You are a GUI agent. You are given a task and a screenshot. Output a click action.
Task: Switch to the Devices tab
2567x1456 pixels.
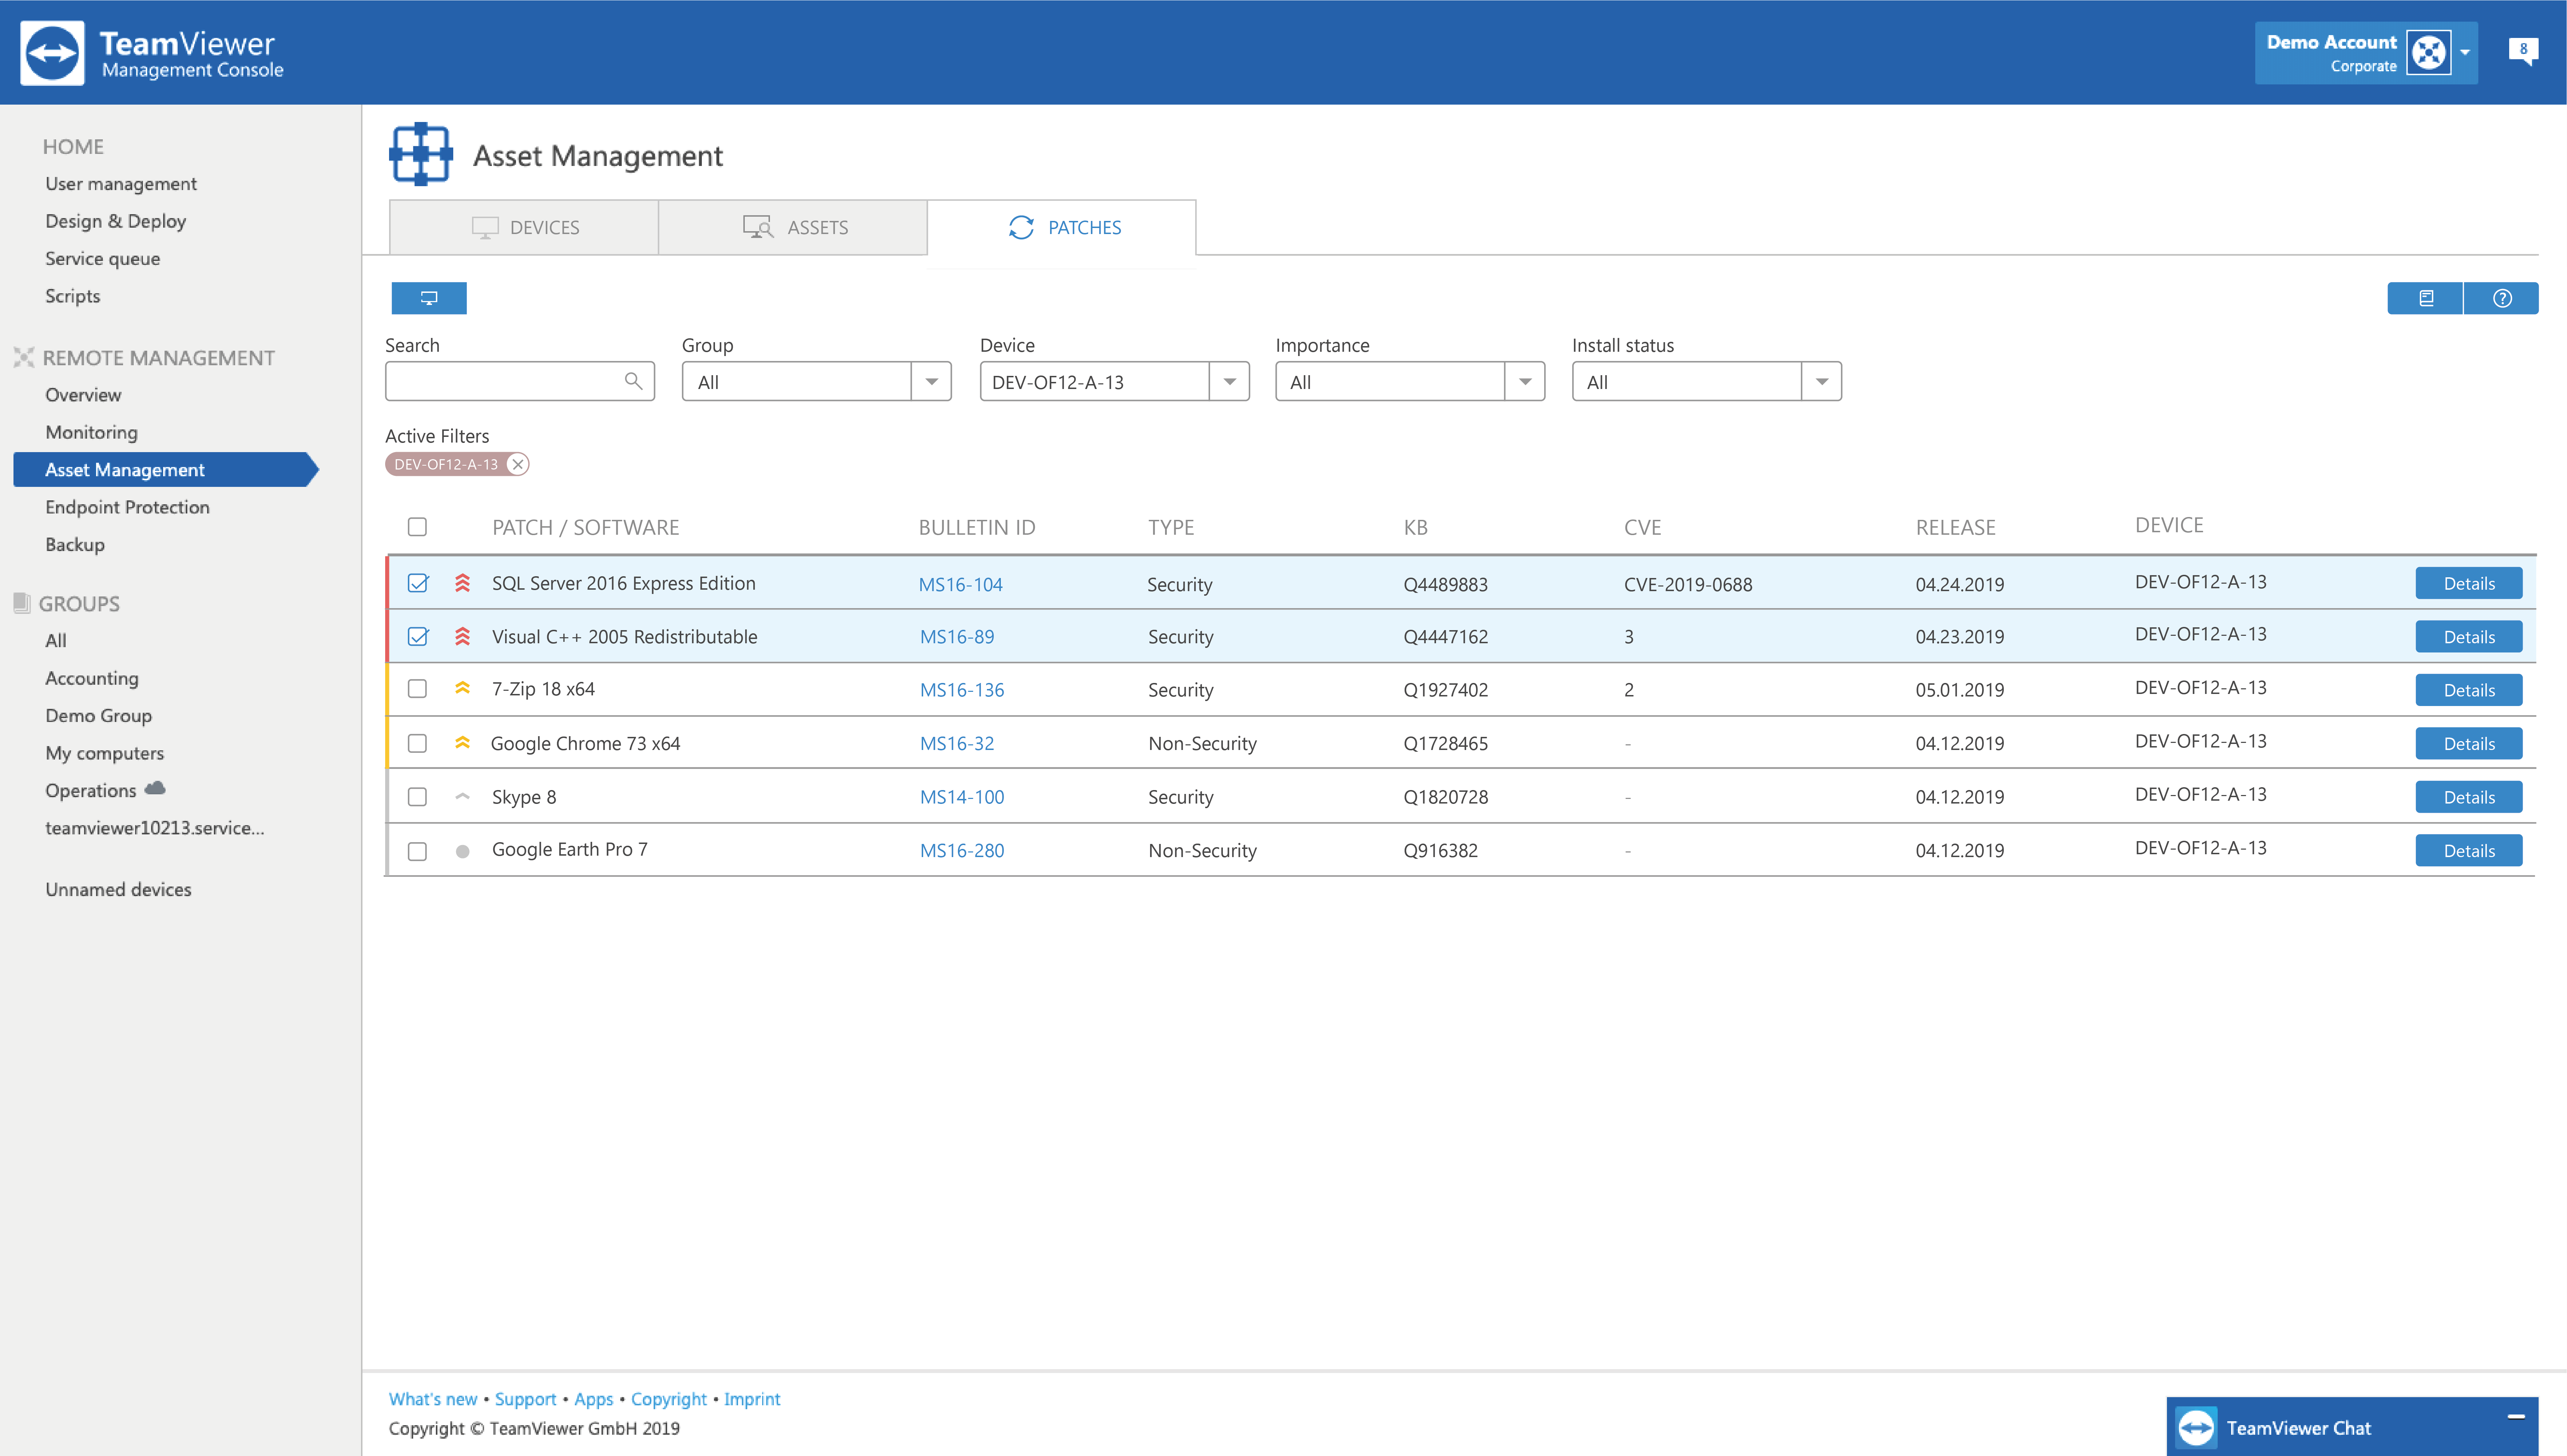pyautogui.click(x=524, y=228)
